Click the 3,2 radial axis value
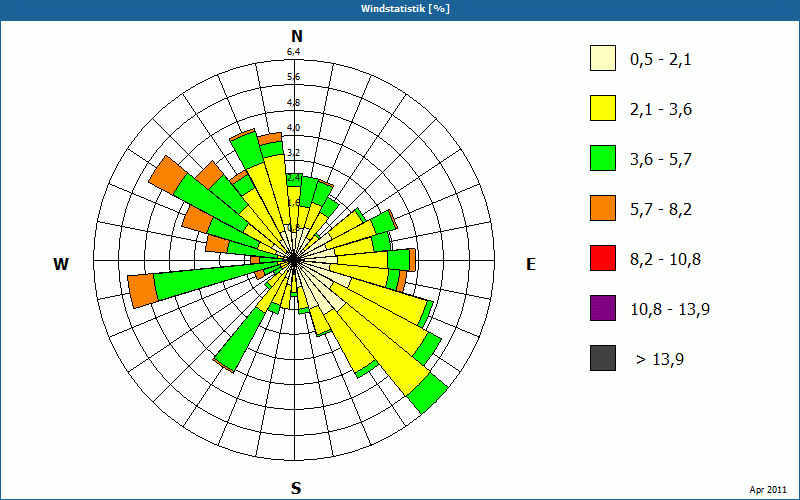Image resolution: width=800 pixels, height=500 pixels. [x=293, y=153]
